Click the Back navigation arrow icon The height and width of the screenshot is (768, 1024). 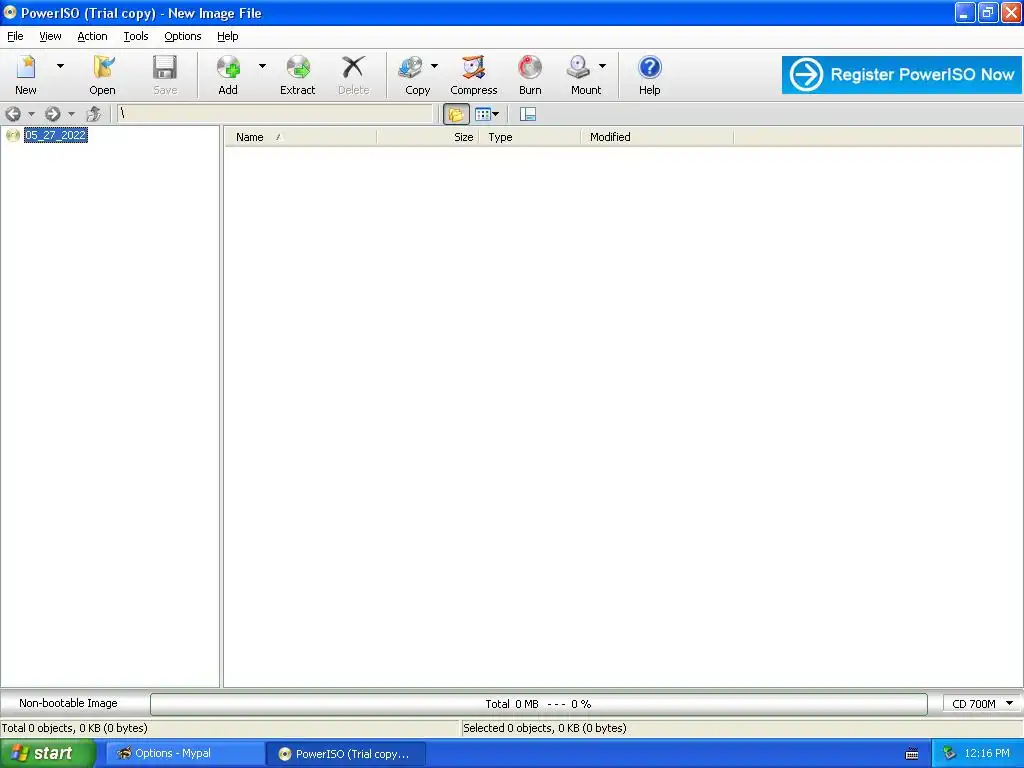[x=13, y=114]
